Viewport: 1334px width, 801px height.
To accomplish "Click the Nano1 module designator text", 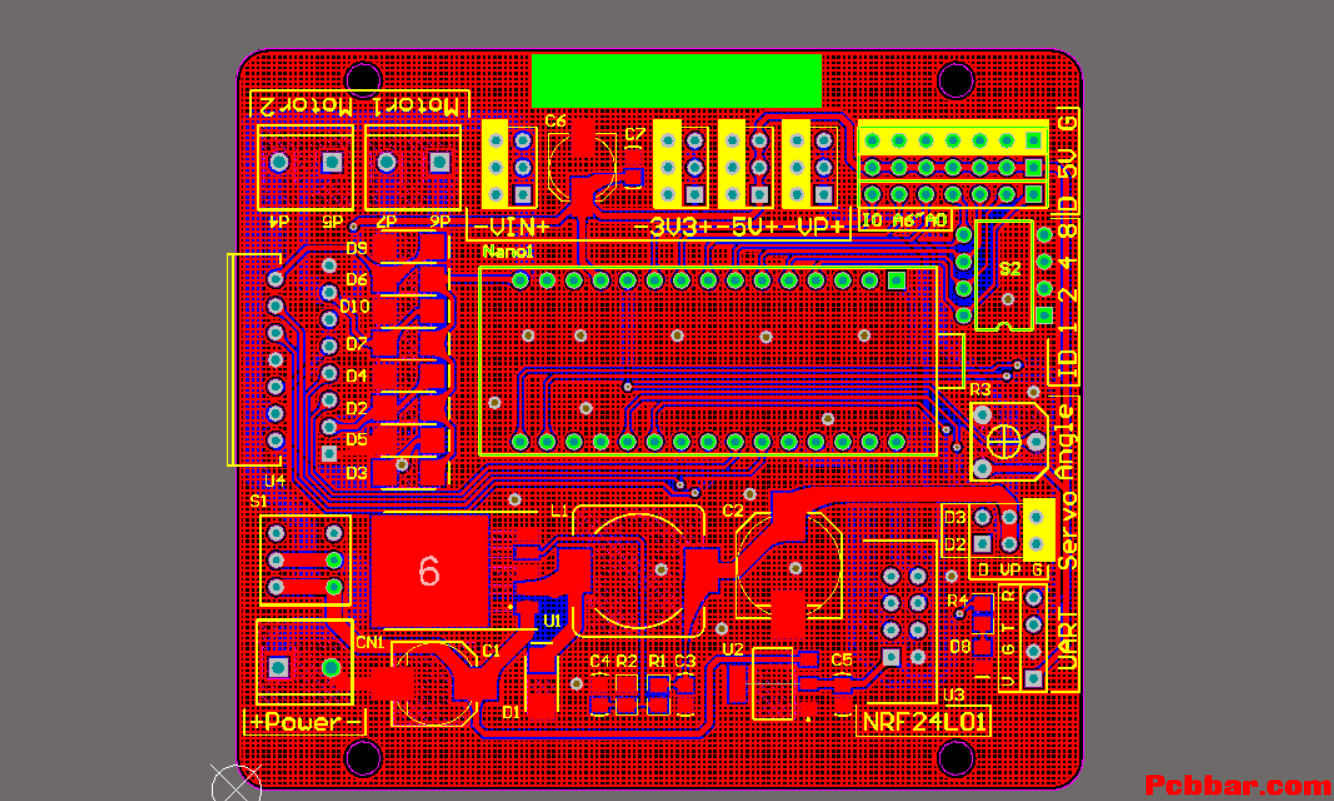I will point(501,253).
